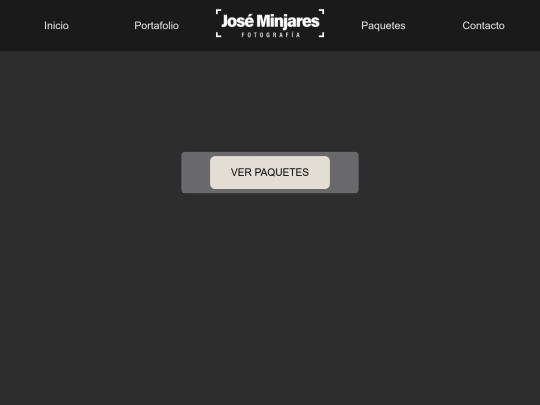Go to the Portafolio page
This screenshot has width=540, height=405.
pyautogui.click(x=156, y=25)
